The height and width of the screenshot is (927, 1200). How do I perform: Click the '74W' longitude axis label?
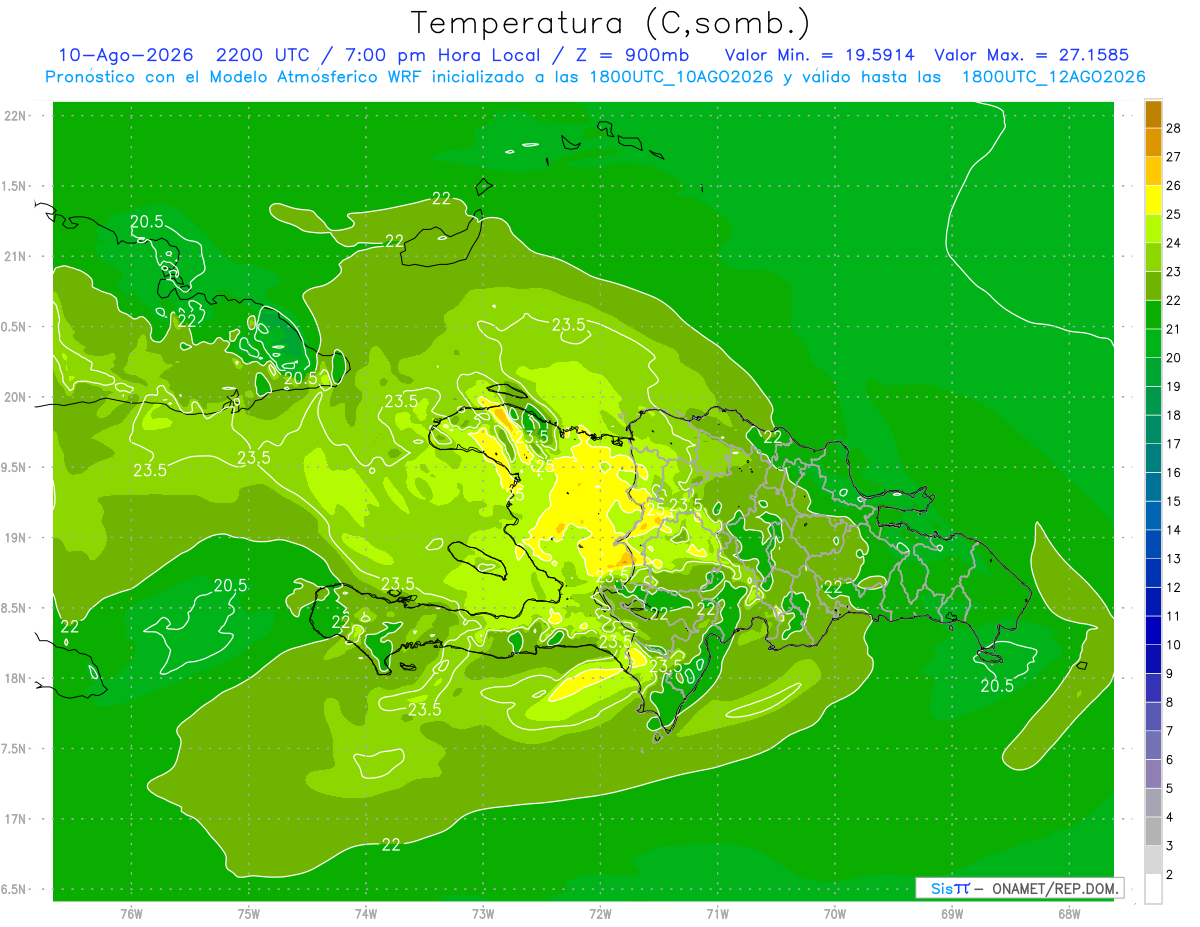click(366, 914)
